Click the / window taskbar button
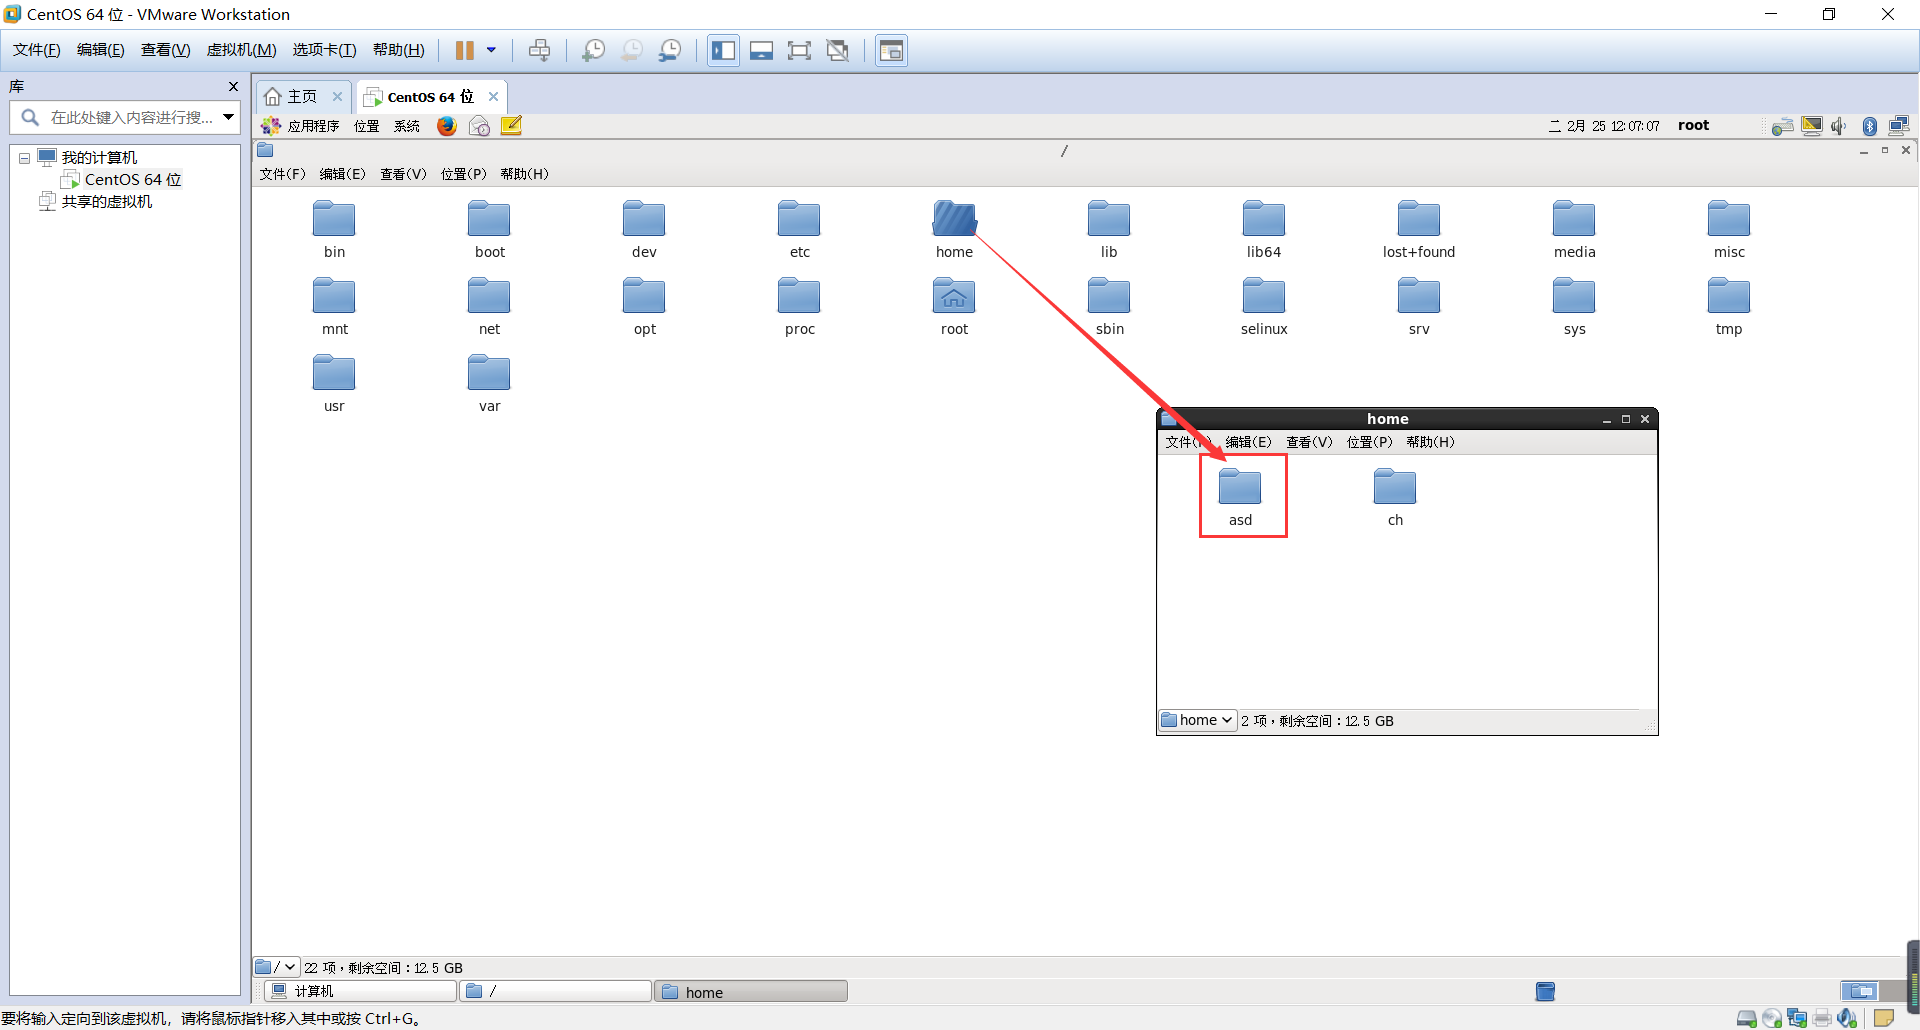 [x=556, y=991]
